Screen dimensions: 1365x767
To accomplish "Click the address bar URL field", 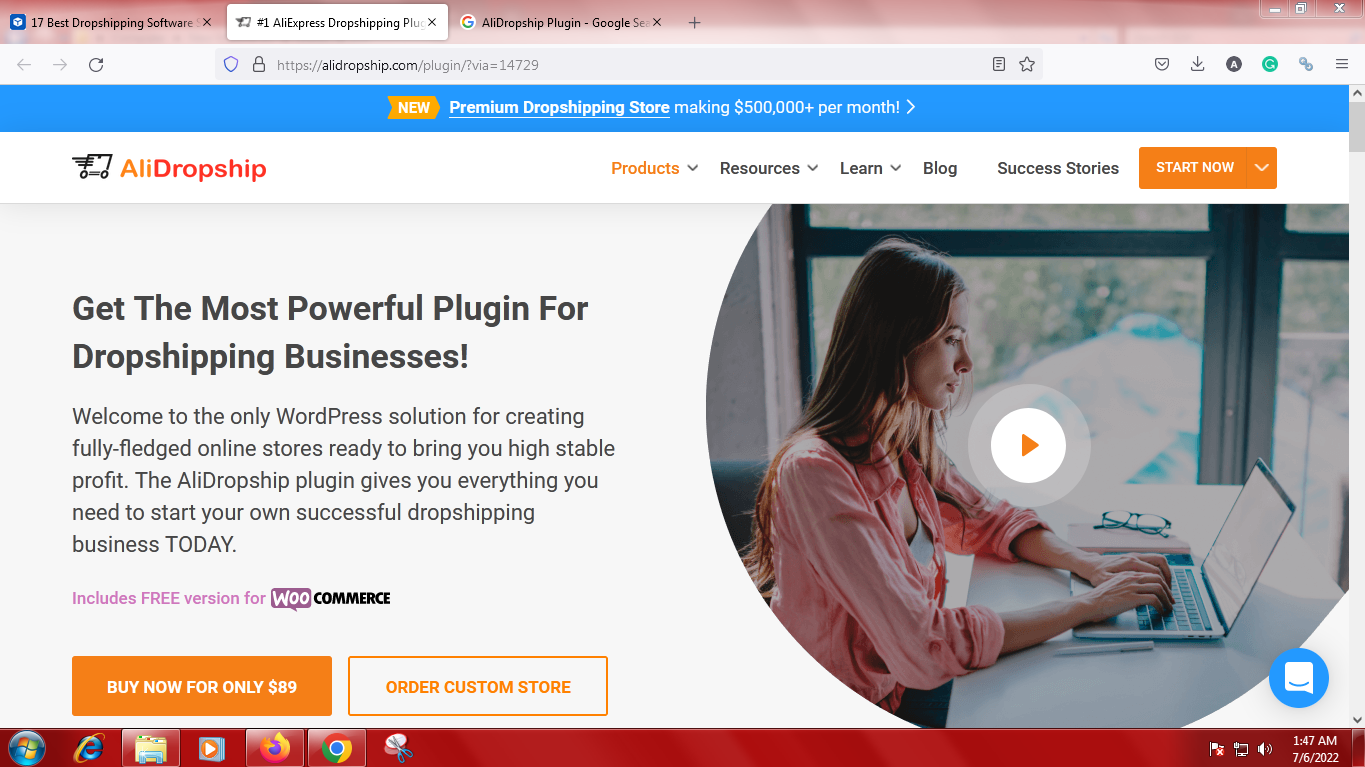I will [628, 64].
